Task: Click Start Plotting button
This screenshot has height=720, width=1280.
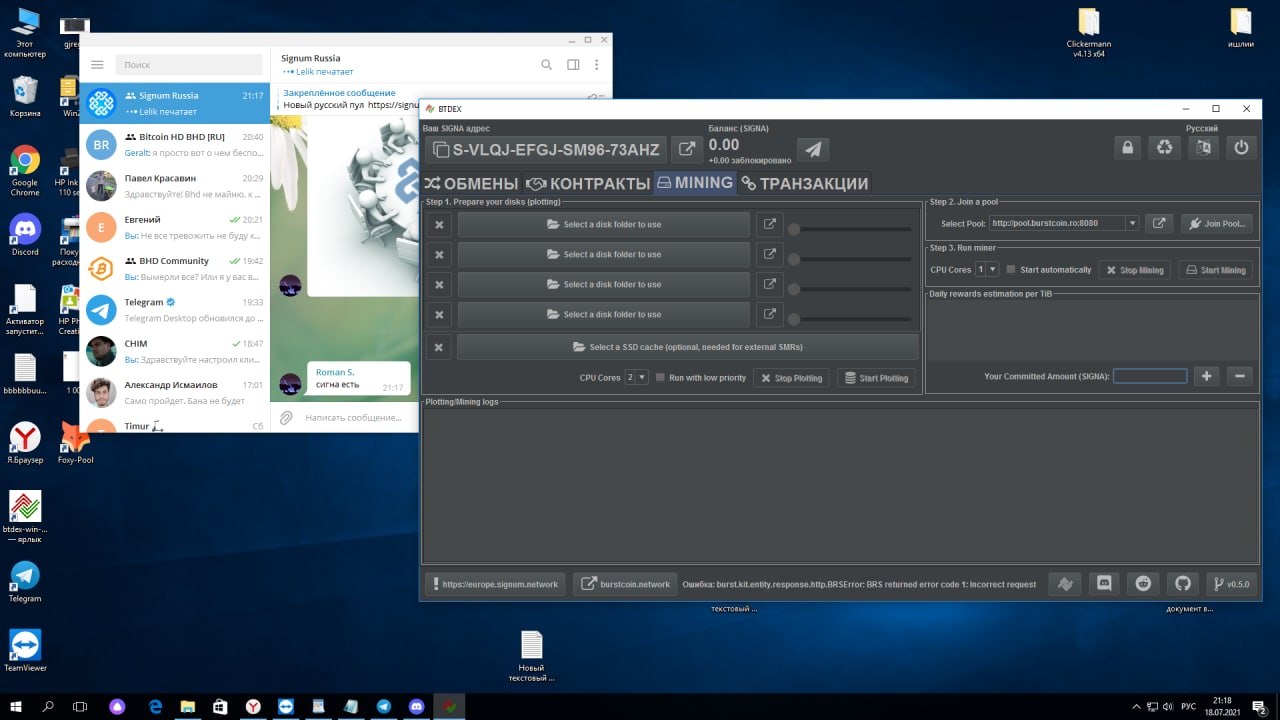Action: [x=876, y=378]
